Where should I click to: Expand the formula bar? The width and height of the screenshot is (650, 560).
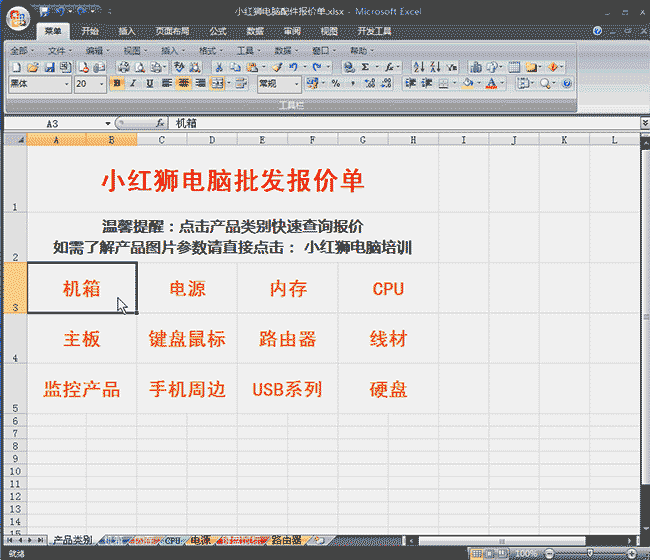(x=645, y=123)
